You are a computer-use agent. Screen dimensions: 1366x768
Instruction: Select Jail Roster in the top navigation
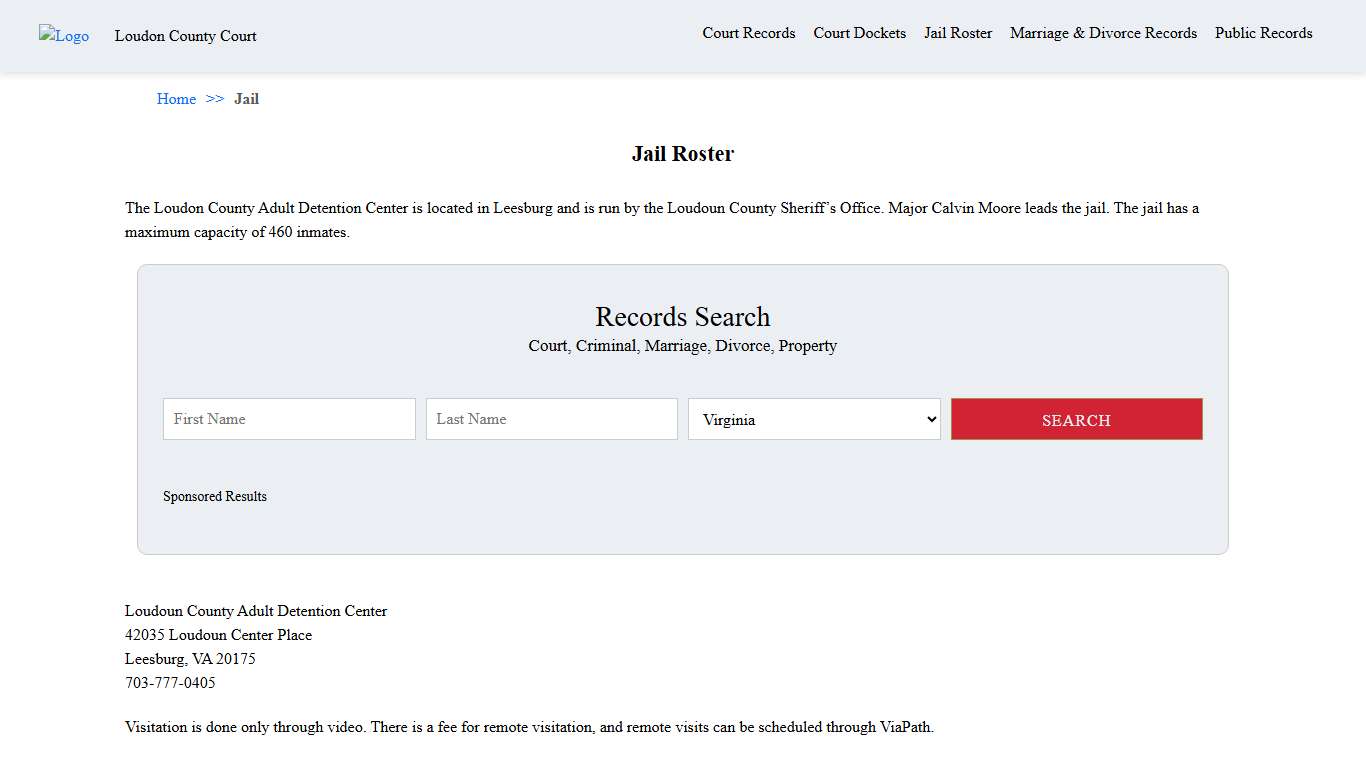point(957,33)
